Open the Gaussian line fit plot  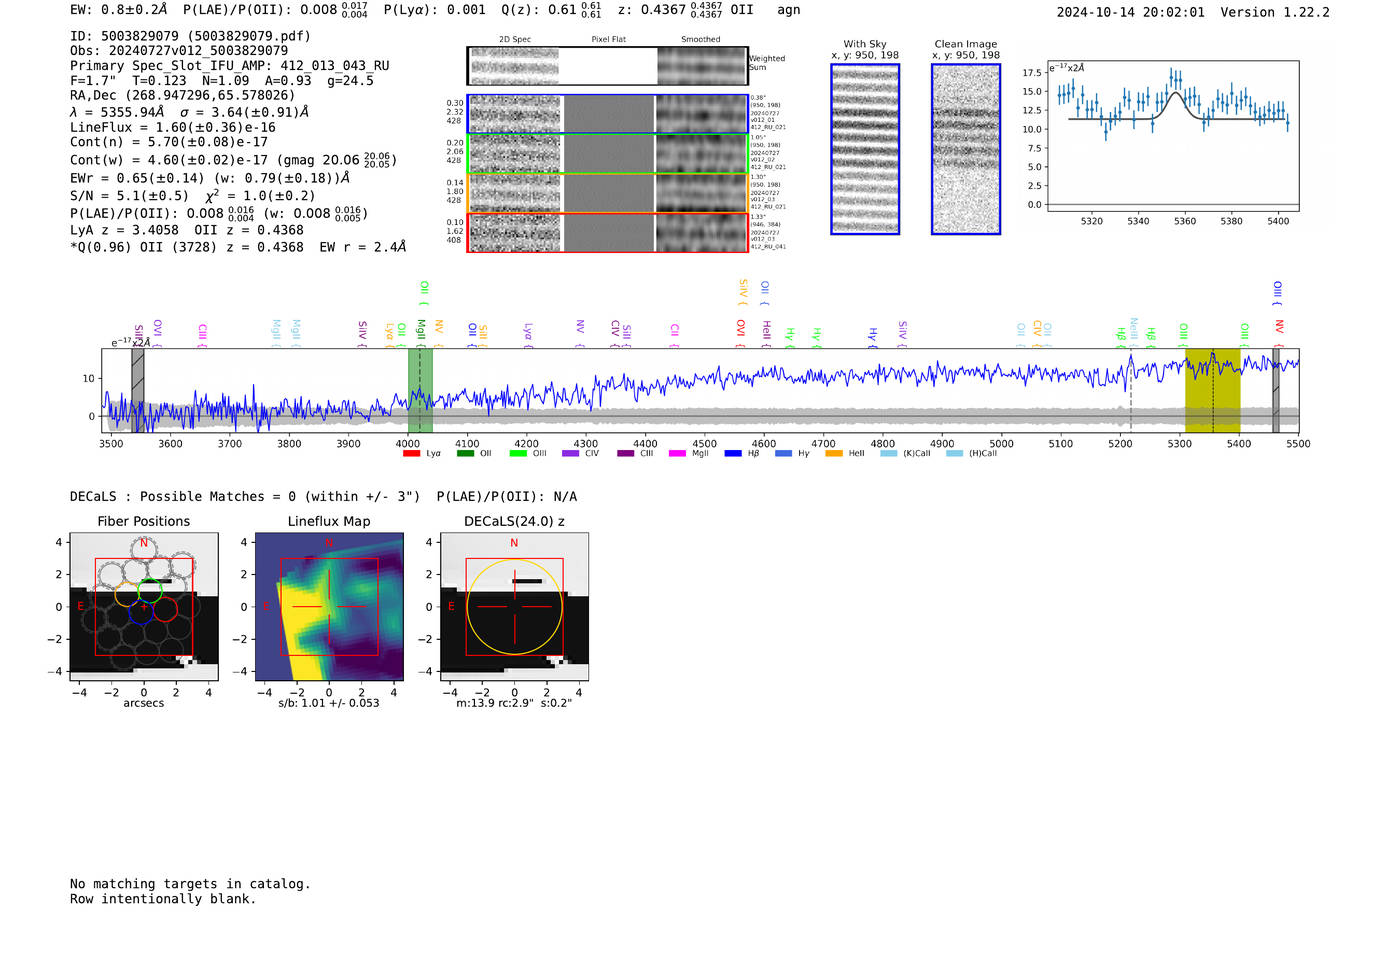(1173, 136)
